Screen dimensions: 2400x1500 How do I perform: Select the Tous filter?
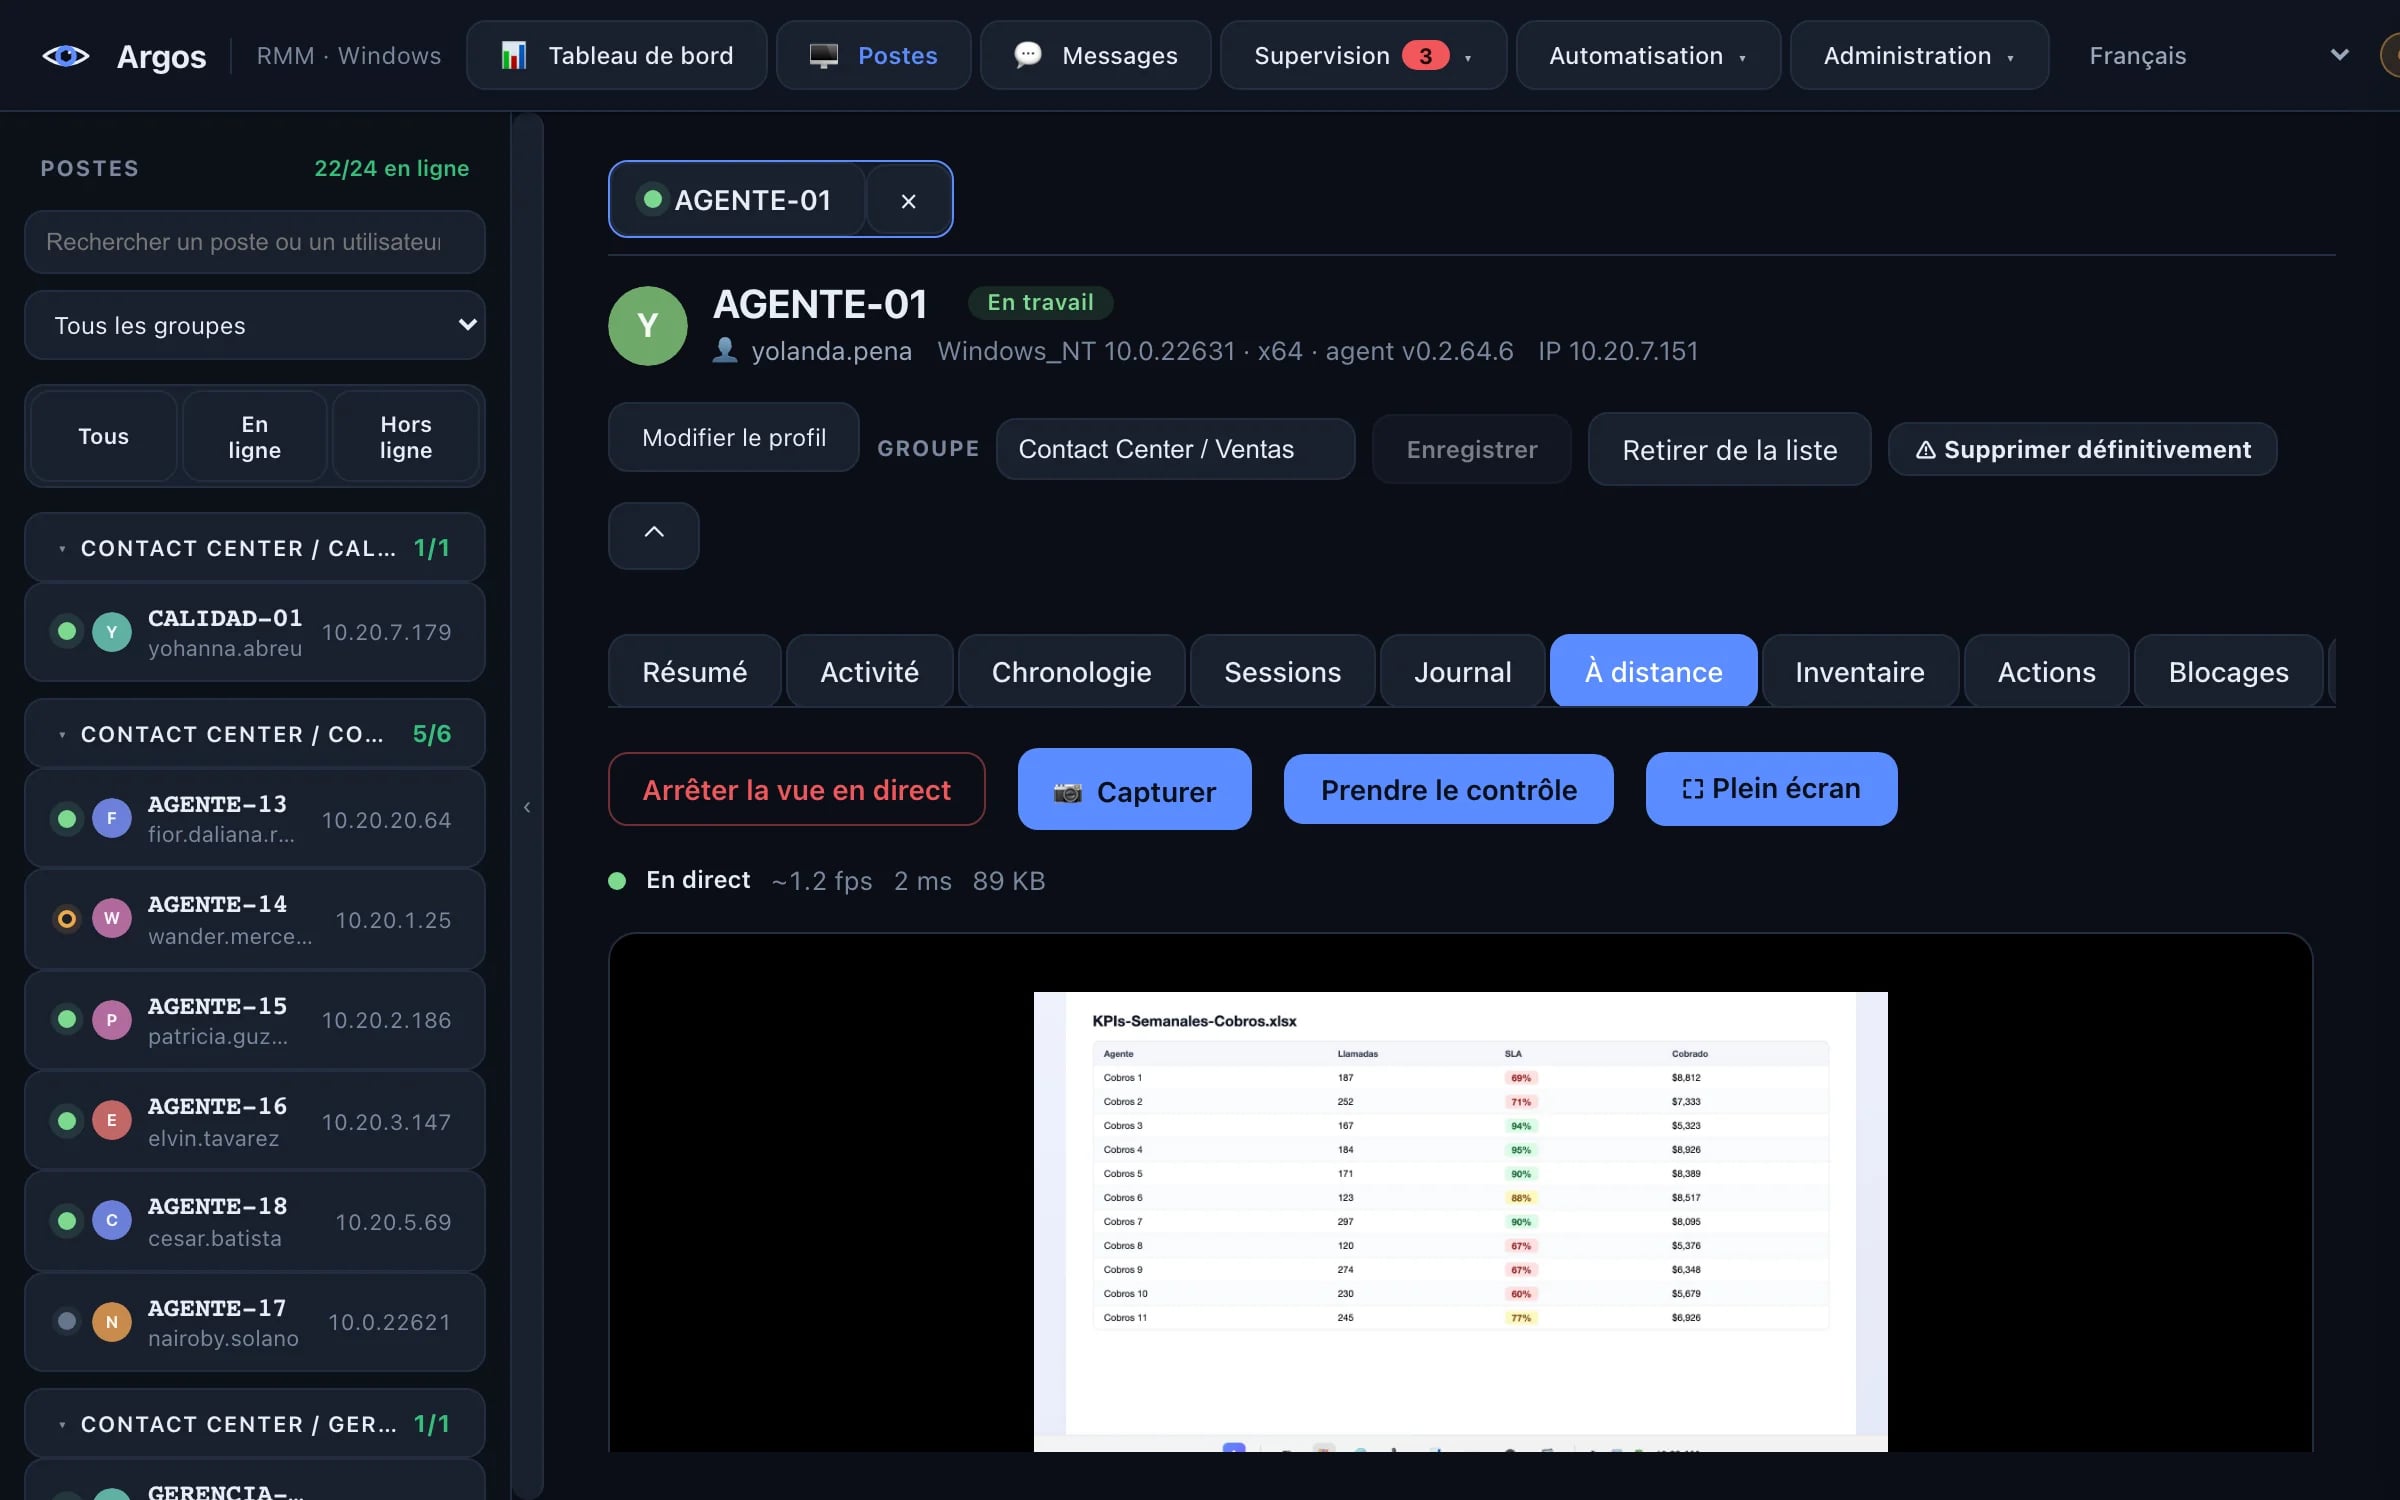click(x=104, y=437)
